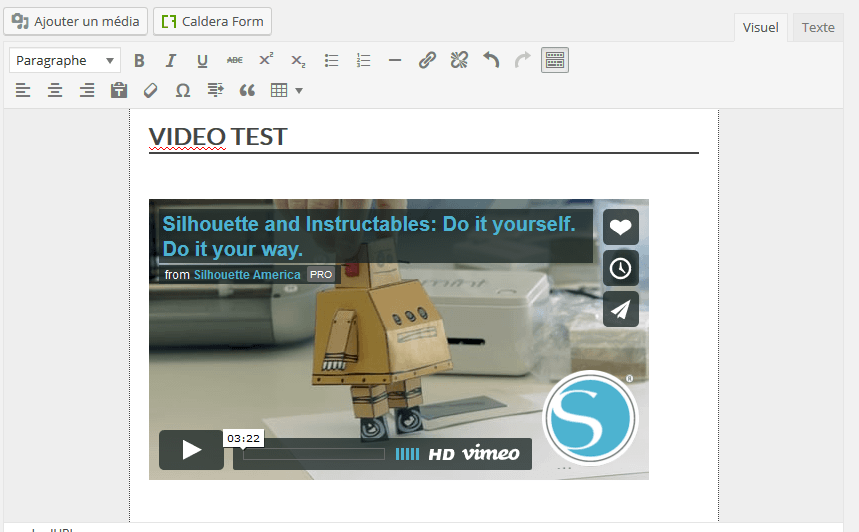Apply subscript formatting
859x532 pixels.
(x=298, y=60)
